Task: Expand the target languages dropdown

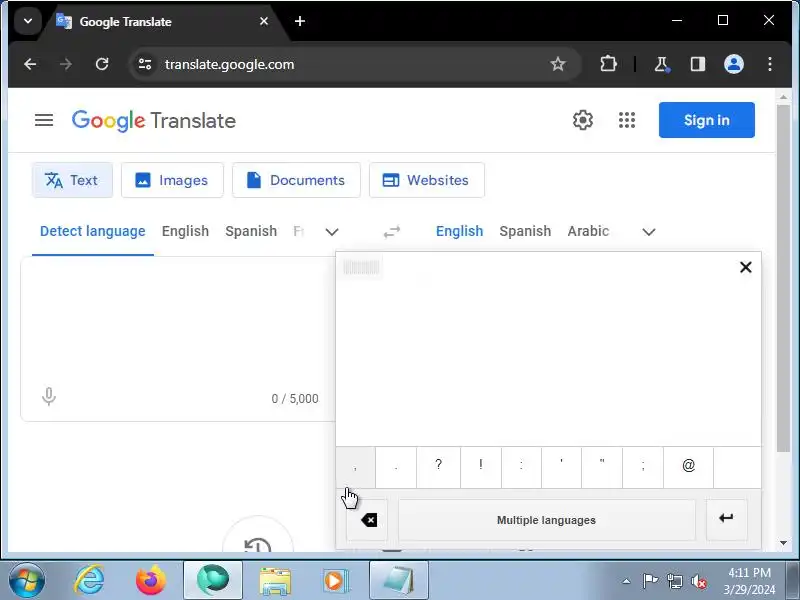Action: (648, 232)
